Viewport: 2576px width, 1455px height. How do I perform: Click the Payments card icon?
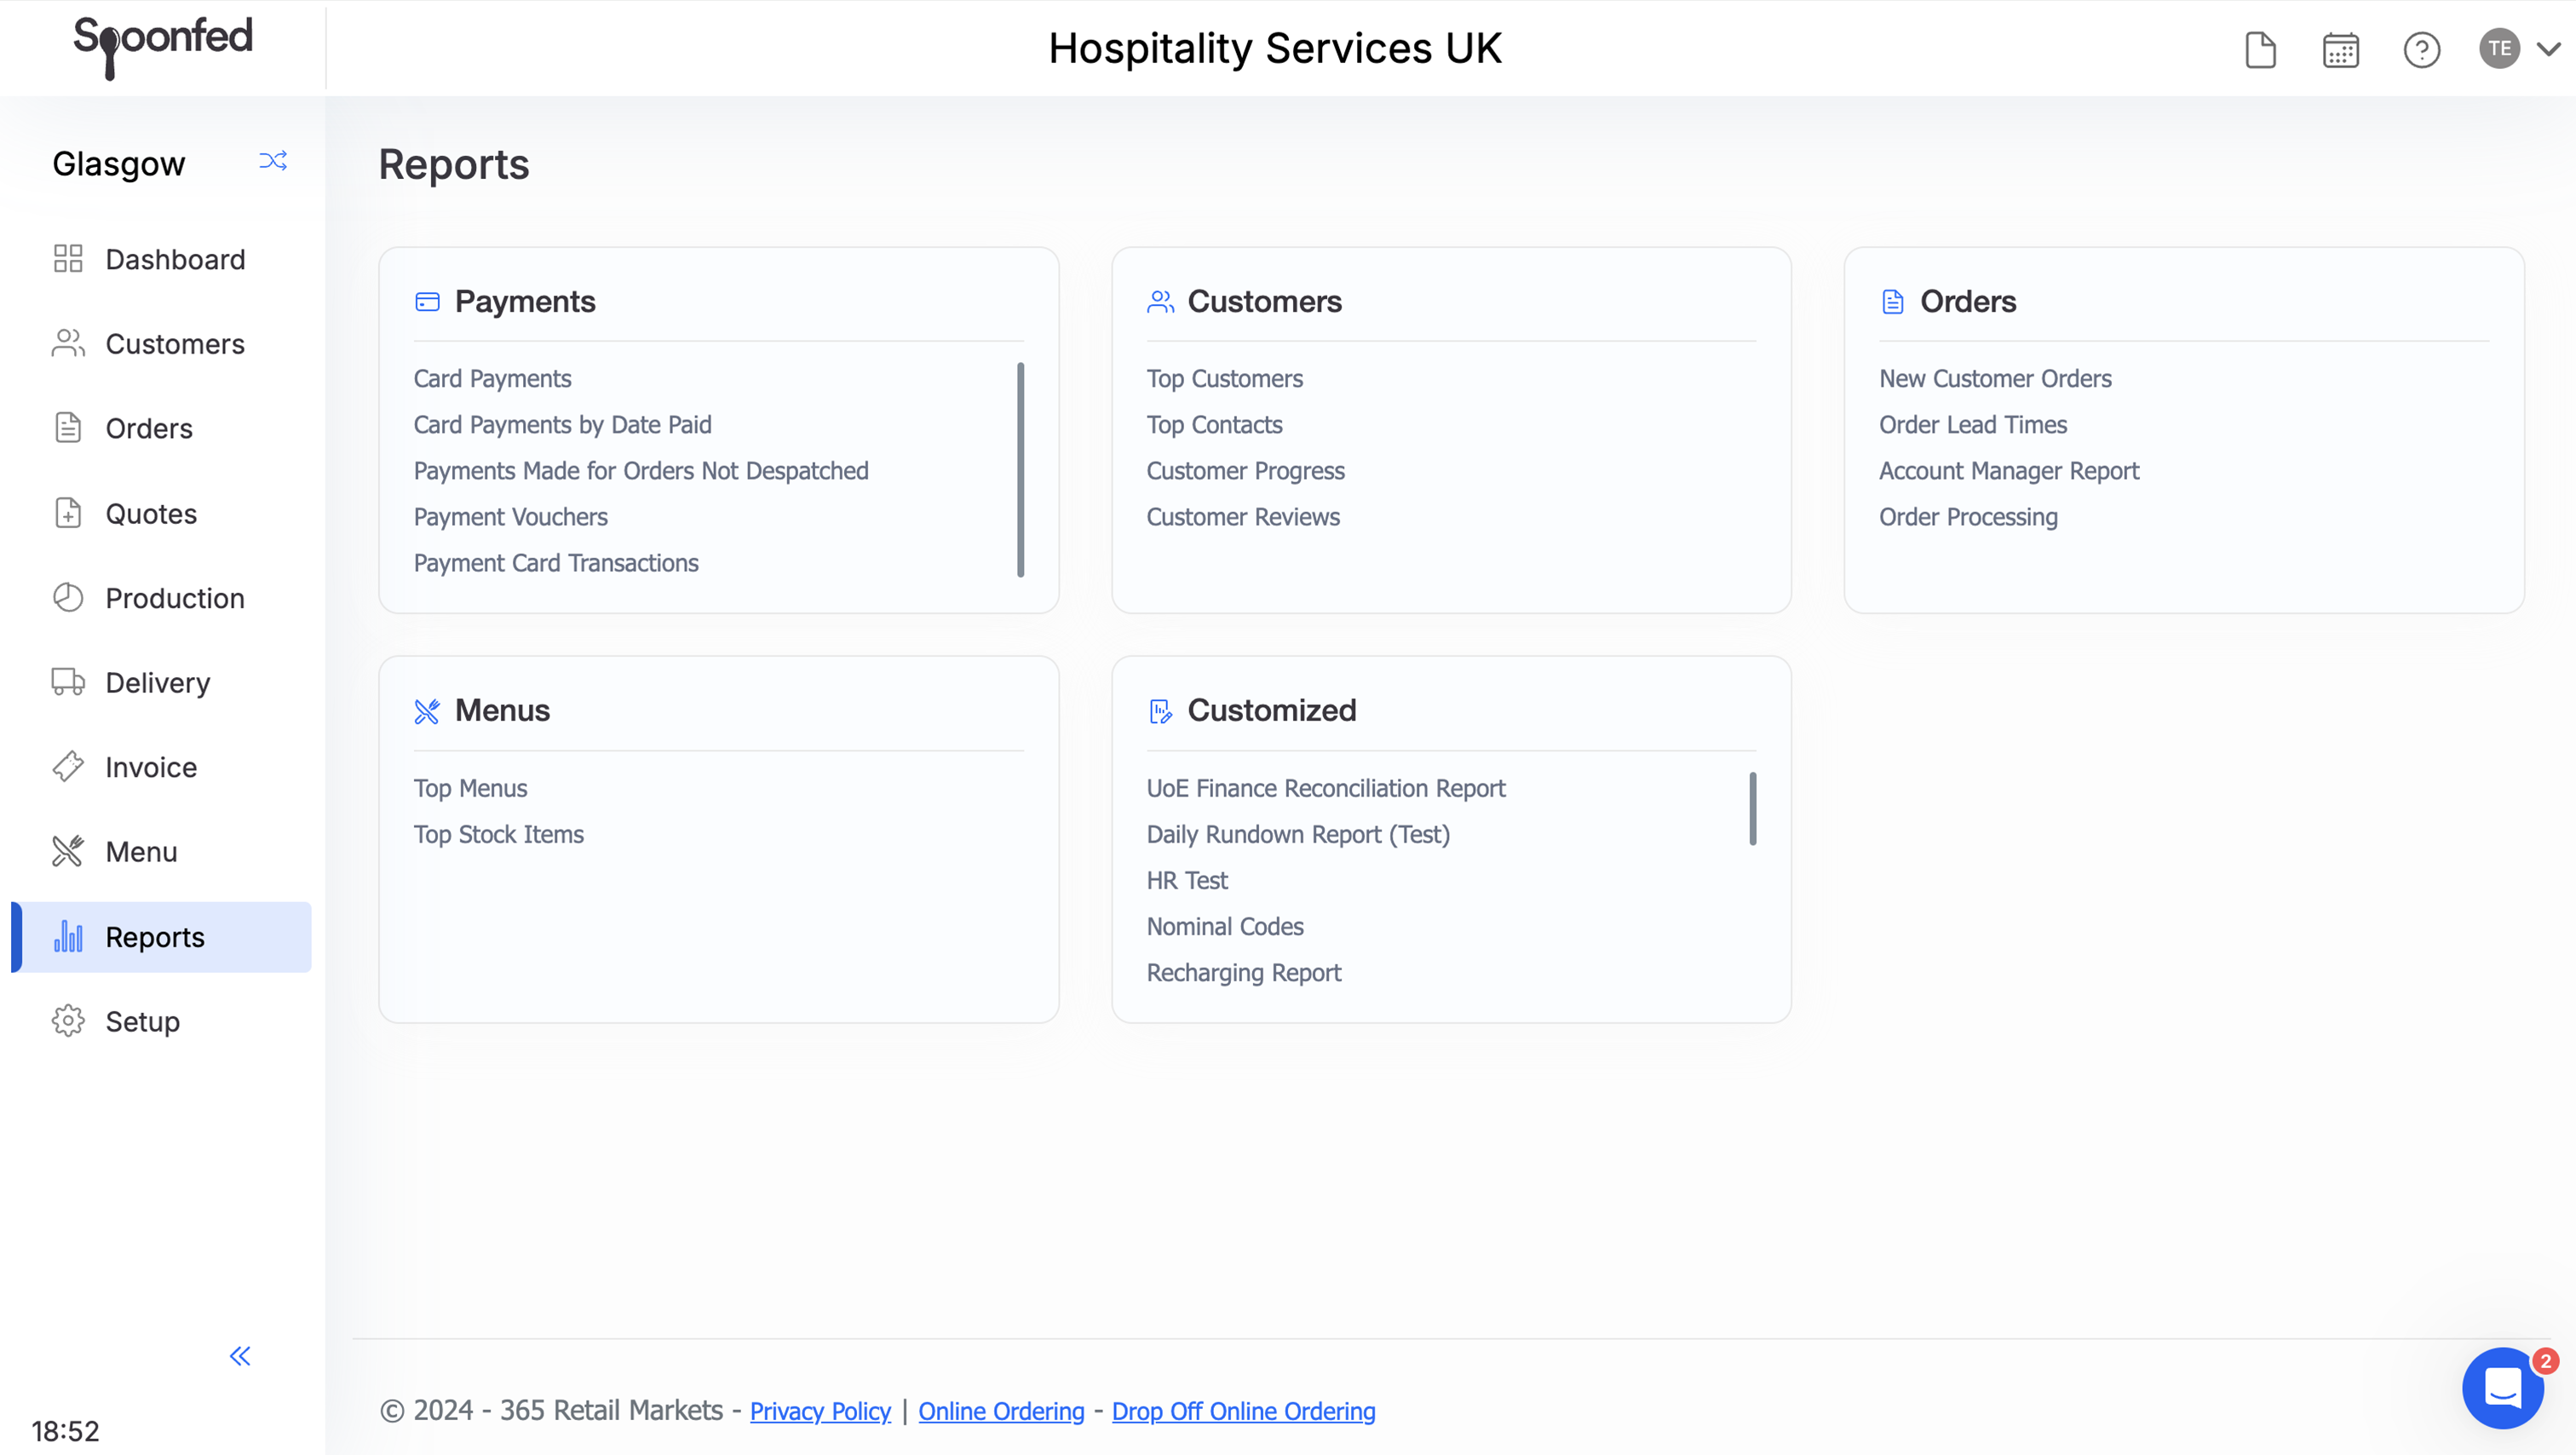pyautogui.click(x=427, y=302)
